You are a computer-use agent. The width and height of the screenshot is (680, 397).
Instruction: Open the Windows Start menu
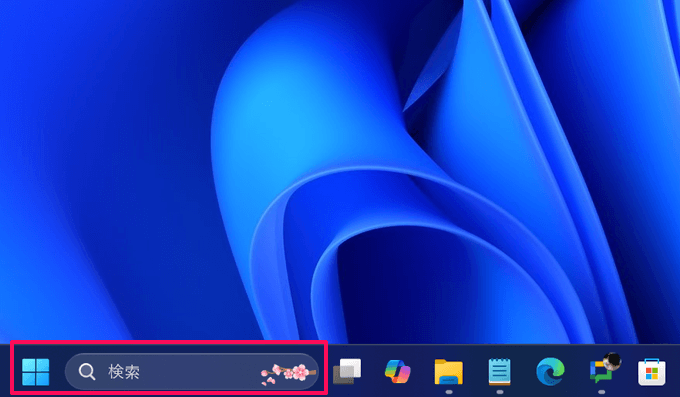click(36, 372)
